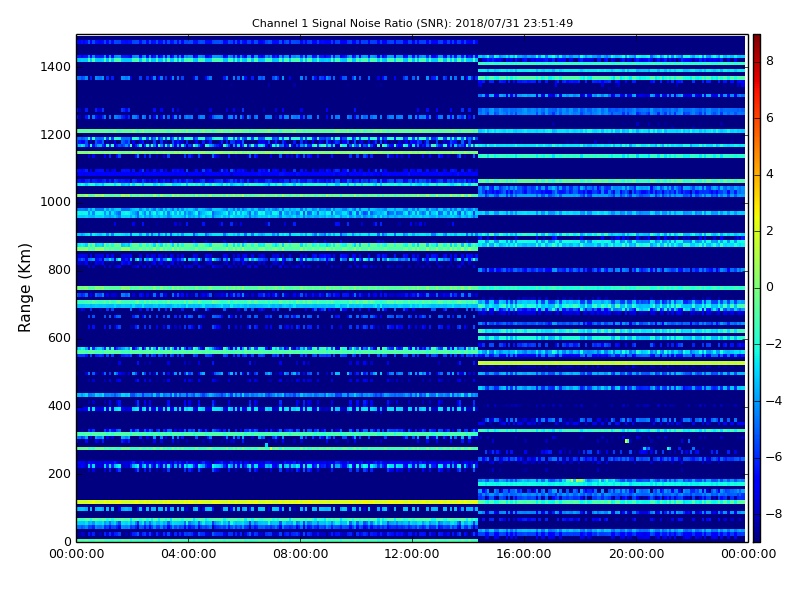The width and height of the screenshot is (800, 600).
Task: Click the 400 range tick label
Action: [59, 406]
